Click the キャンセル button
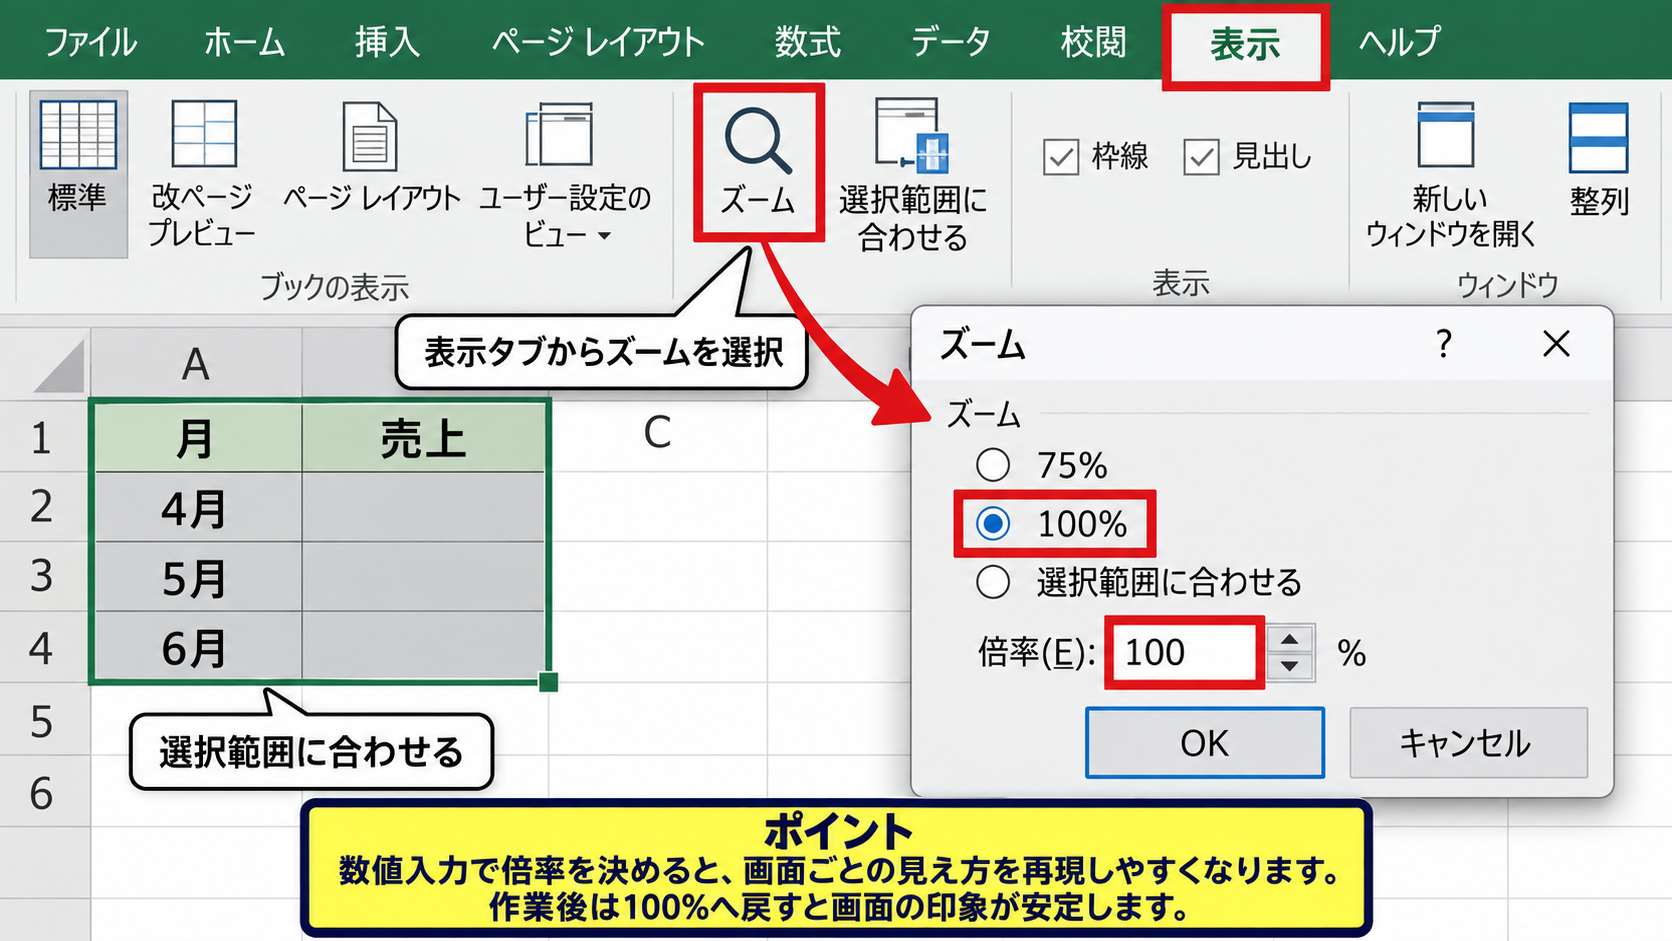 tap(1468, 743)
